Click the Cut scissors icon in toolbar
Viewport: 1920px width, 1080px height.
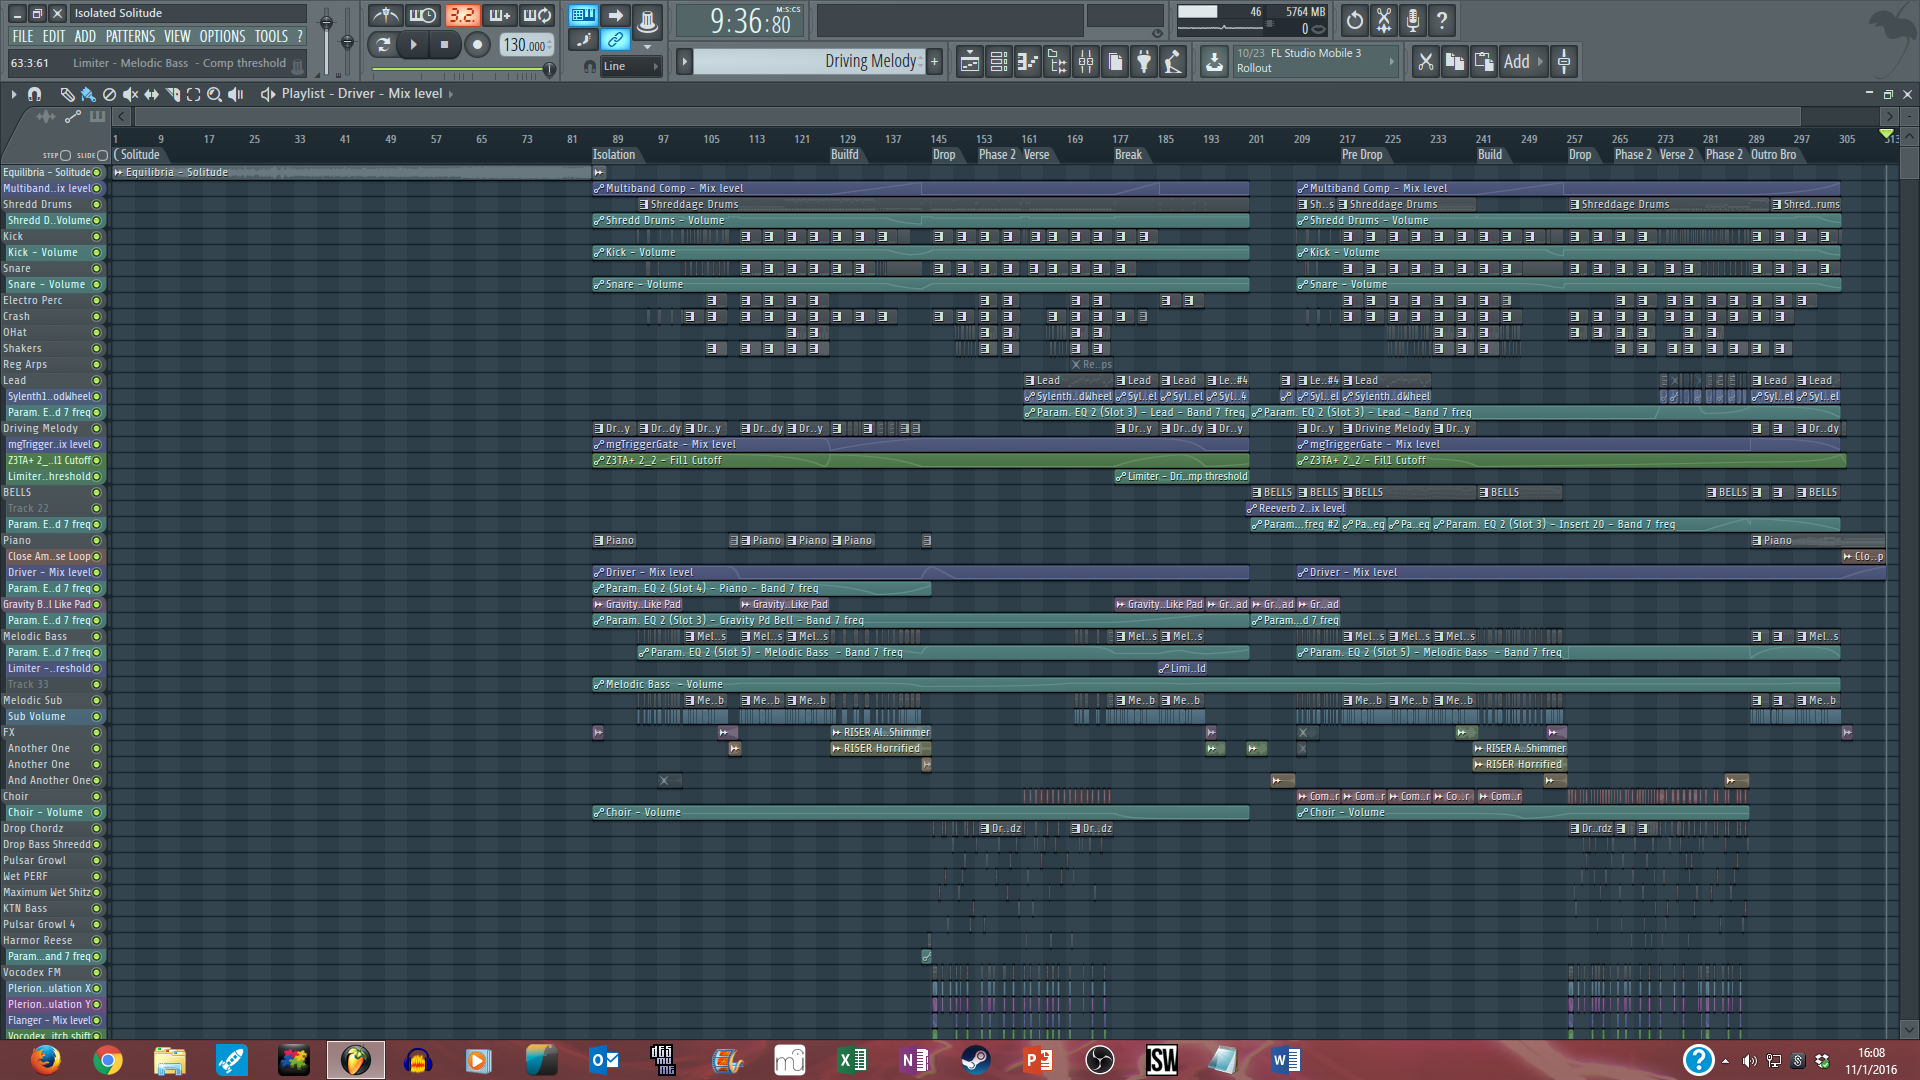click(x=1425, y=62)
